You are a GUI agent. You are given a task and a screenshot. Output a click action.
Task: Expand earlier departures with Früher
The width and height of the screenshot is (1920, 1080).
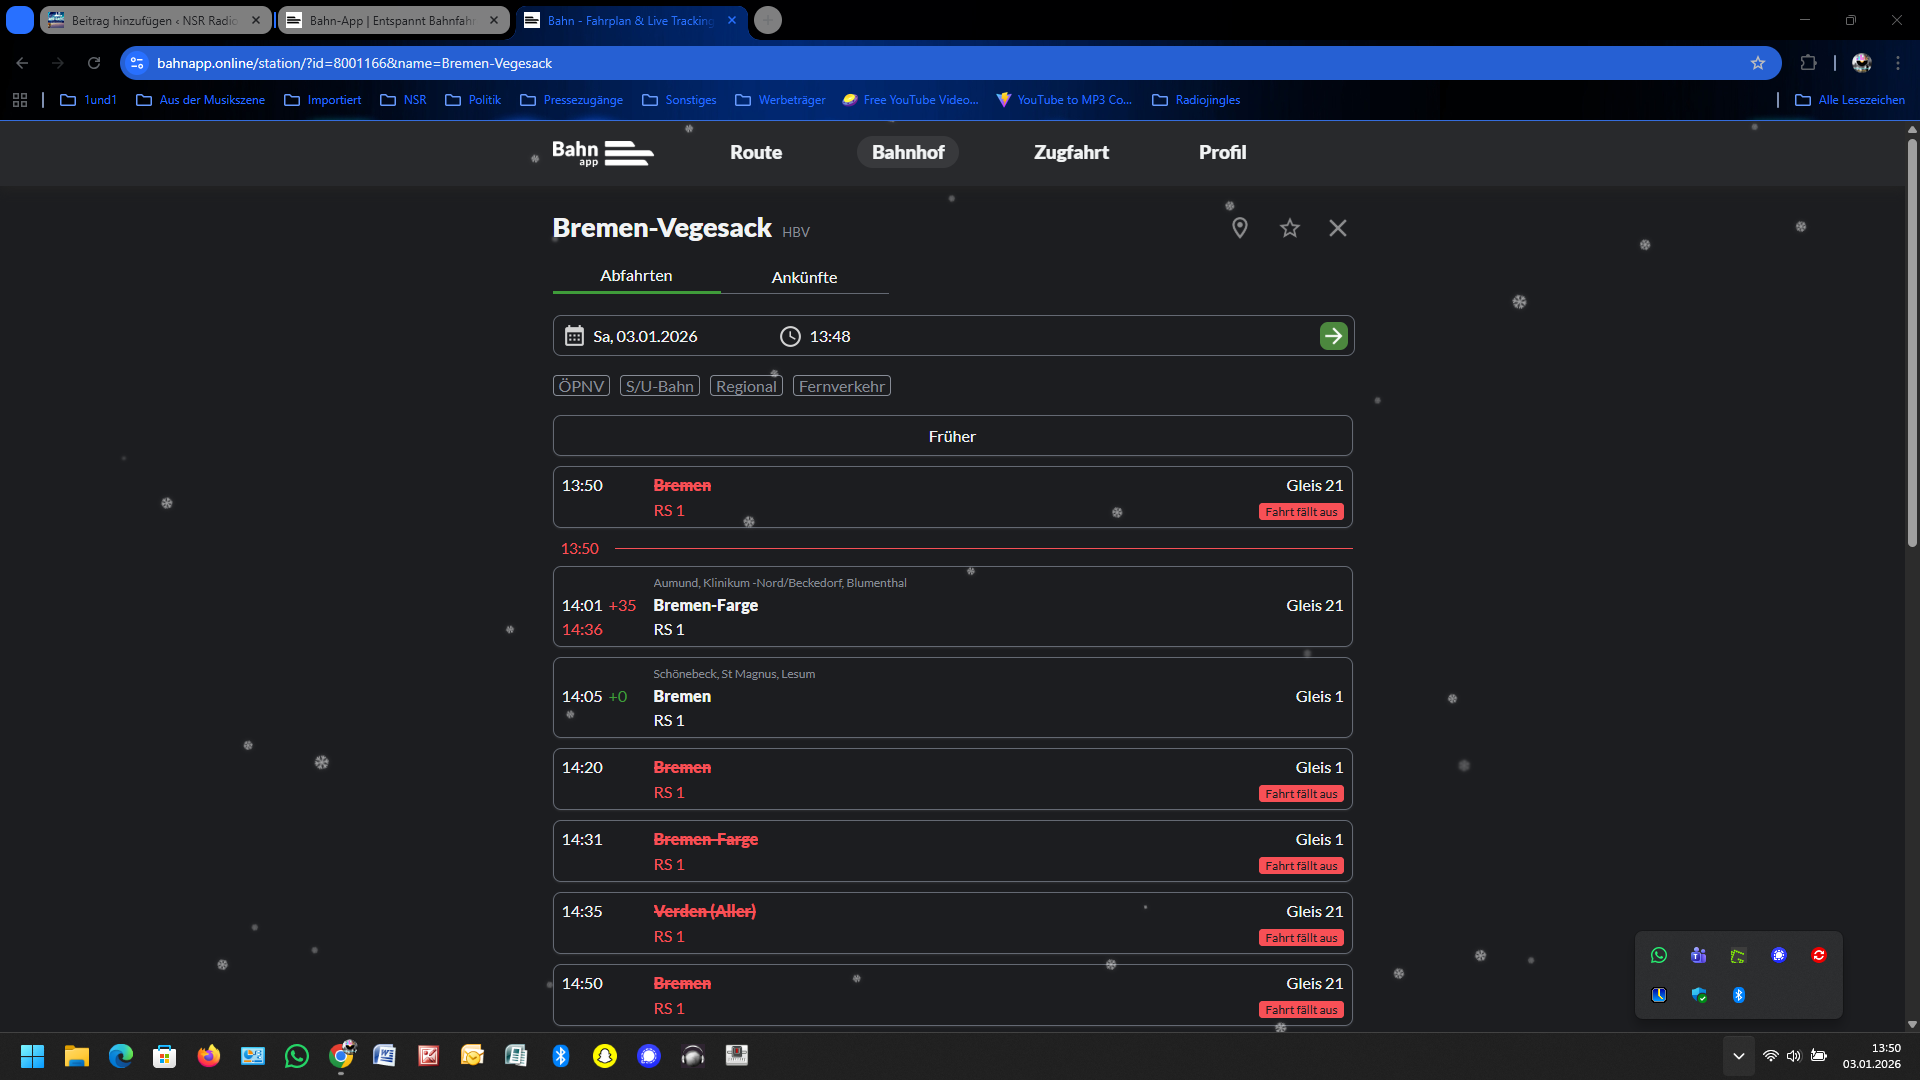[x=952, y=436]
